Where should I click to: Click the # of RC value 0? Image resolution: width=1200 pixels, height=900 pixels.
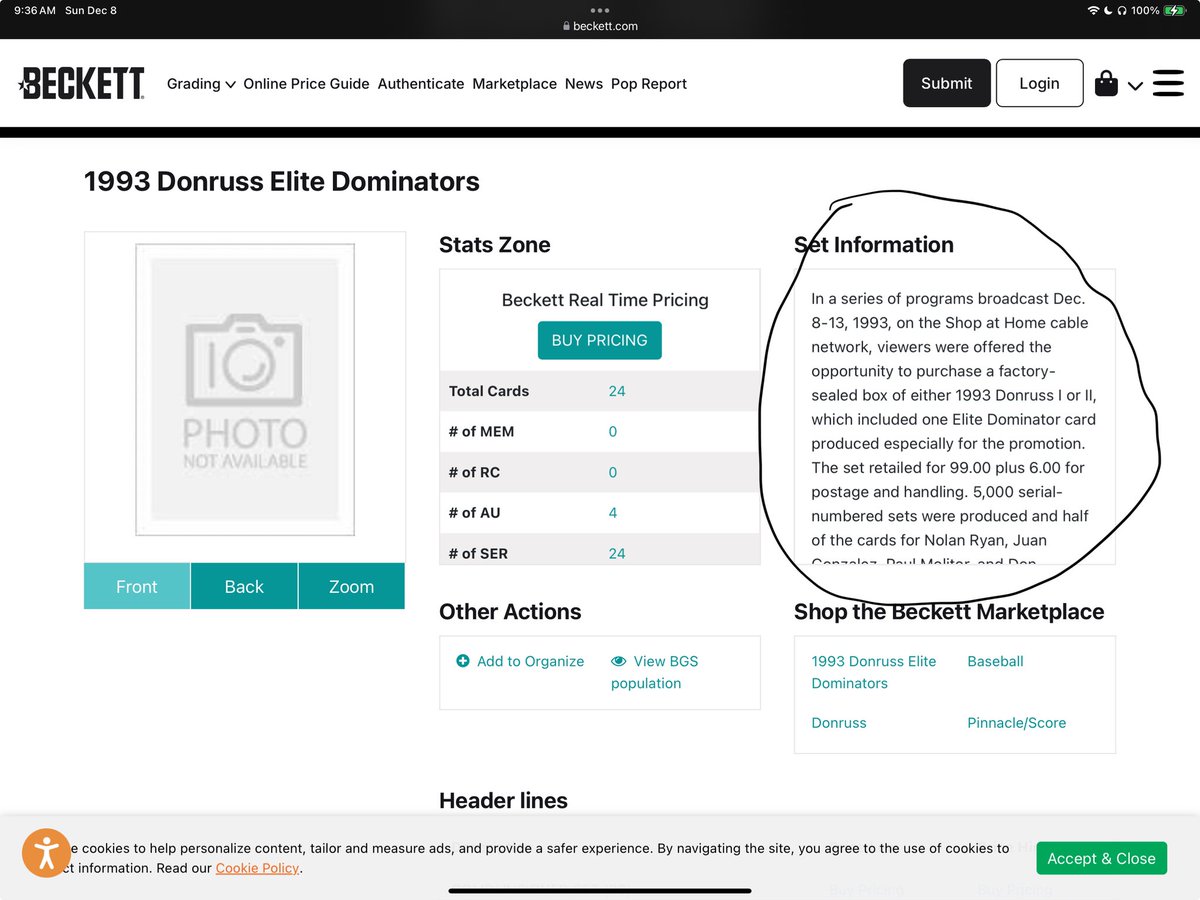(613, 472)
